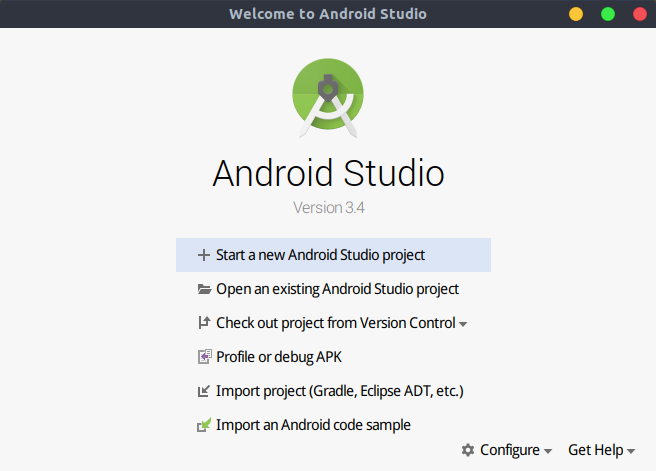The width and height of the screenshot is (656, 471).
Task: Click the Profile or debug APK icon
Action: pyautogui.click(x=205, y=357)
